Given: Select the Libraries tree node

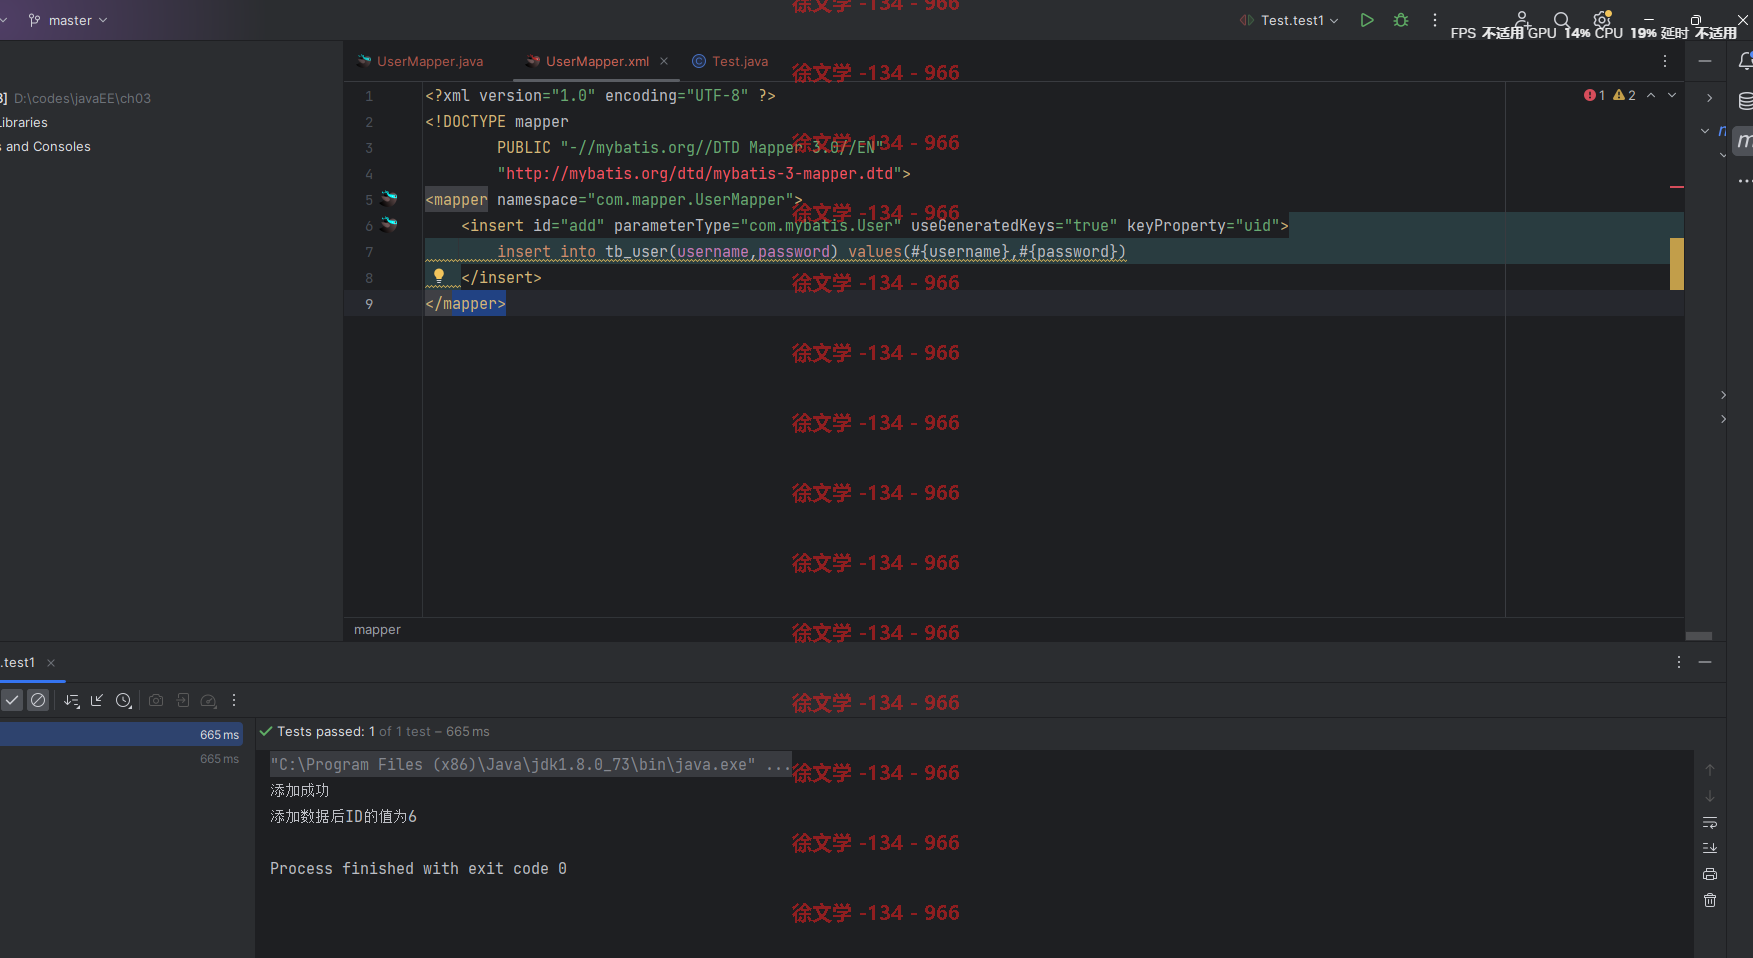Looking at the screenshot, I should [24, 122].
